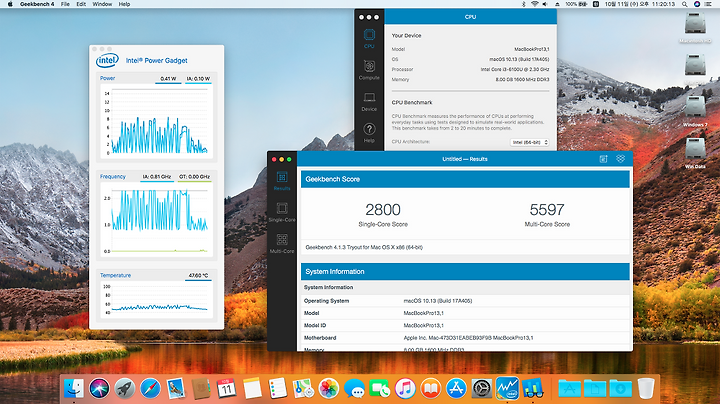Open Notification Center from menu bar
The height and width of the screenshot is (404, 720).
(x=709, y=4)
